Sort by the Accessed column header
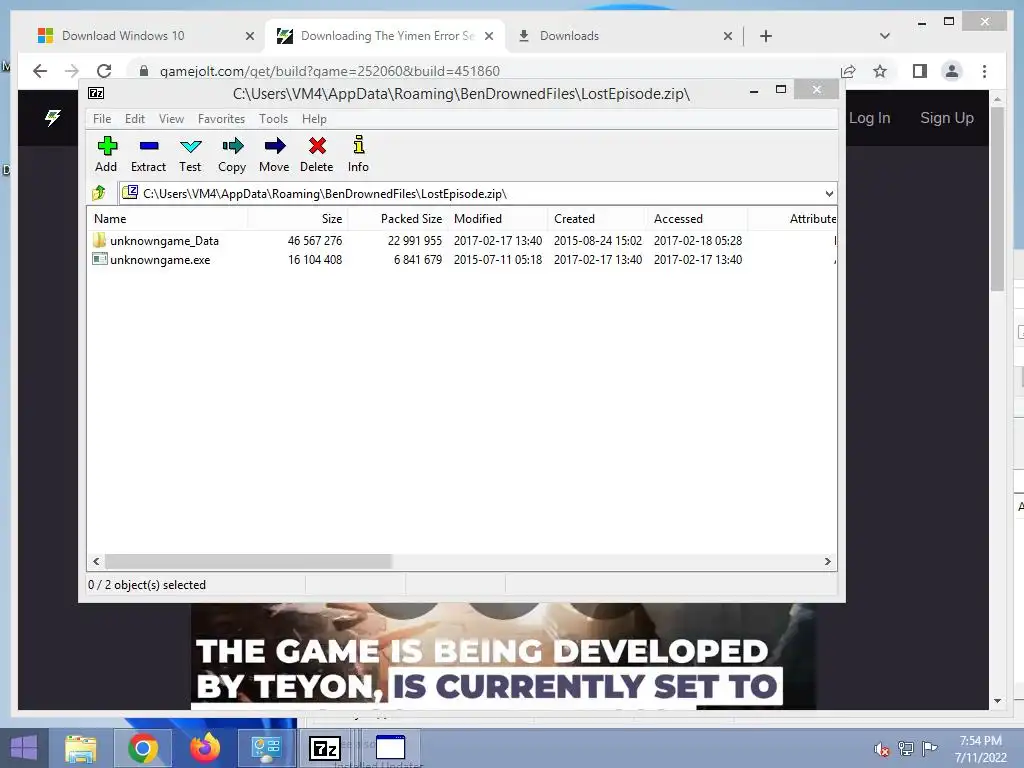1024x768 pixels. pos(697,219)
